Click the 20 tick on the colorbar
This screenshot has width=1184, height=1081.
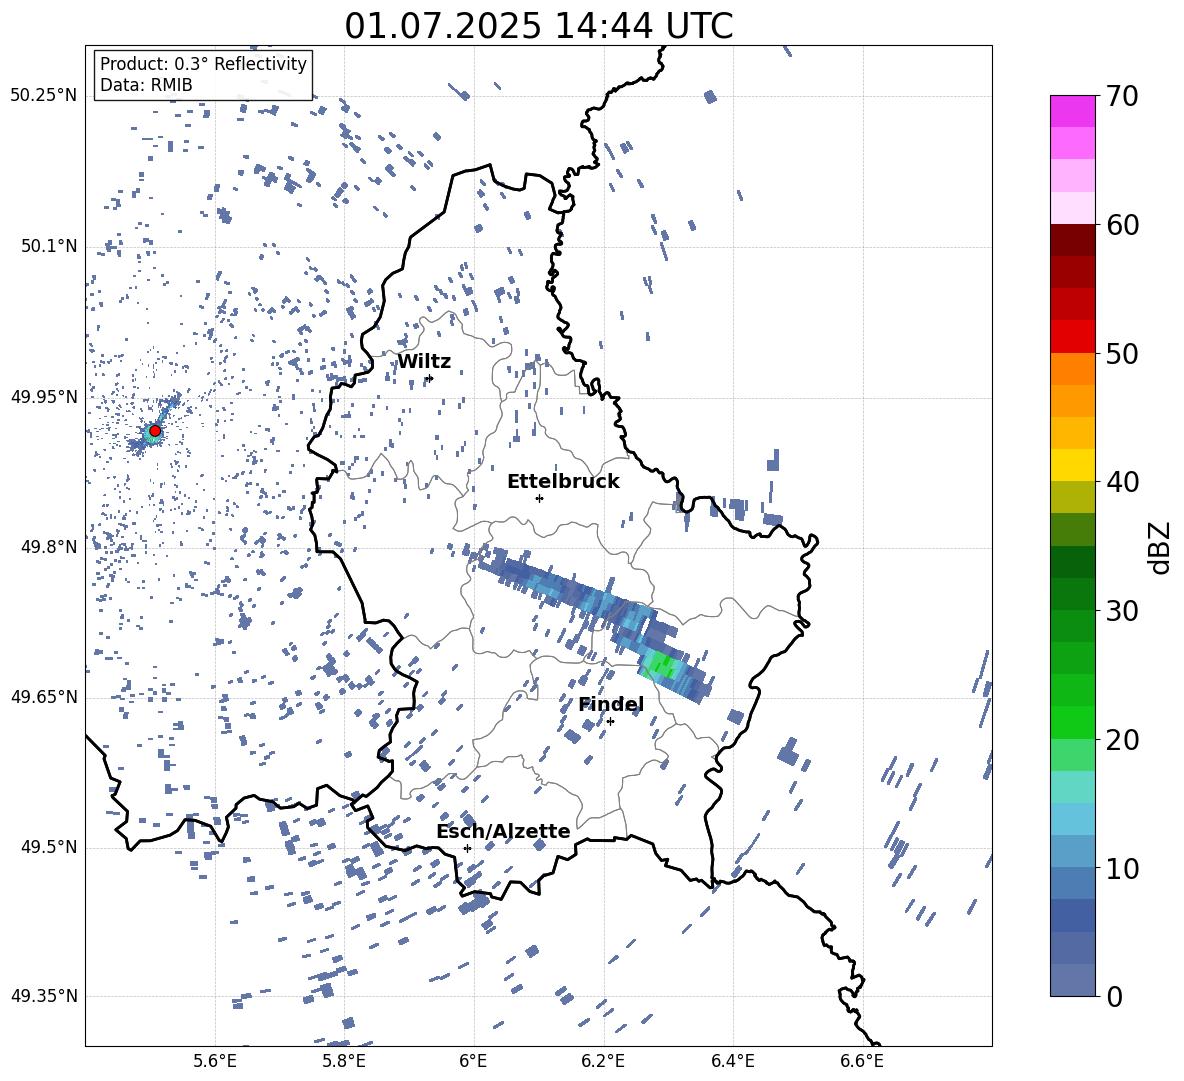click(1122, 739)
